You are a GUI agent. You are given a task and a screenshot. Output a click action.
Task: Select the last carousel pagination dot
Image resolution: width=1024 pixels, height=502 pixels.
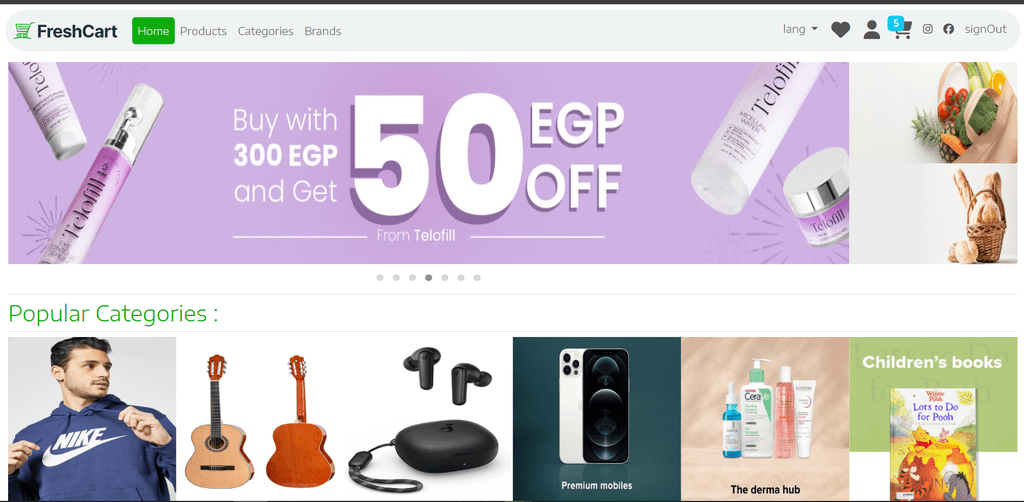pyautogui.click(x=477, y=277)
